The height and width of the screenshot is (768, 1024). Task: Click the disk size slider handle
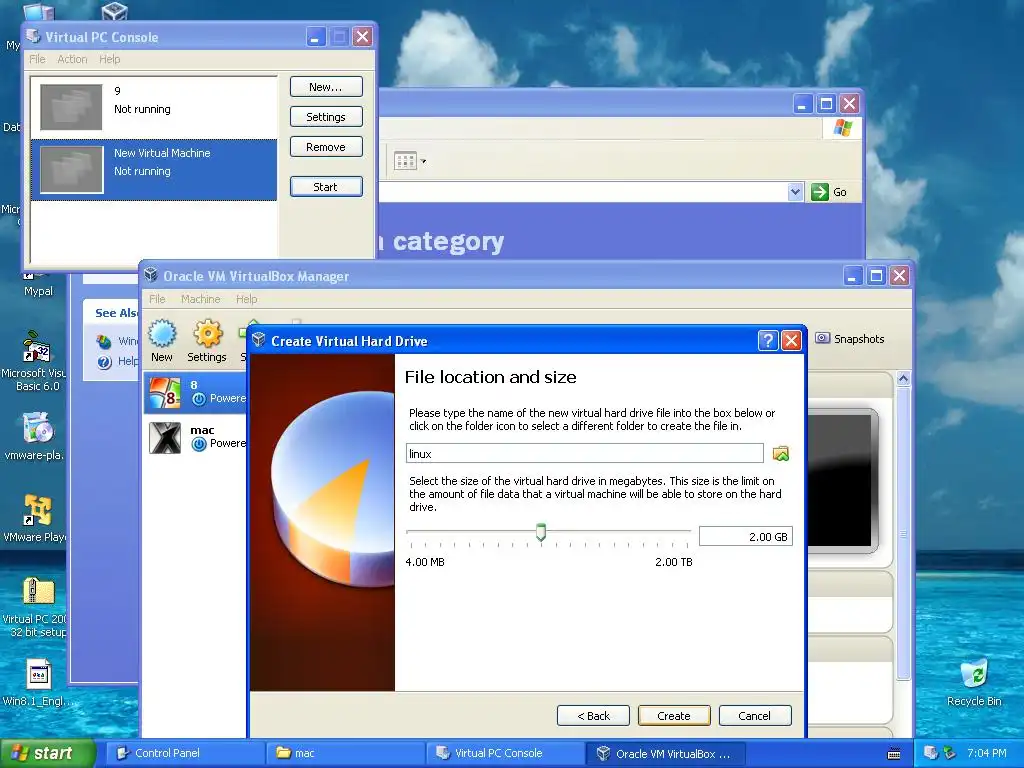point(541,532)
